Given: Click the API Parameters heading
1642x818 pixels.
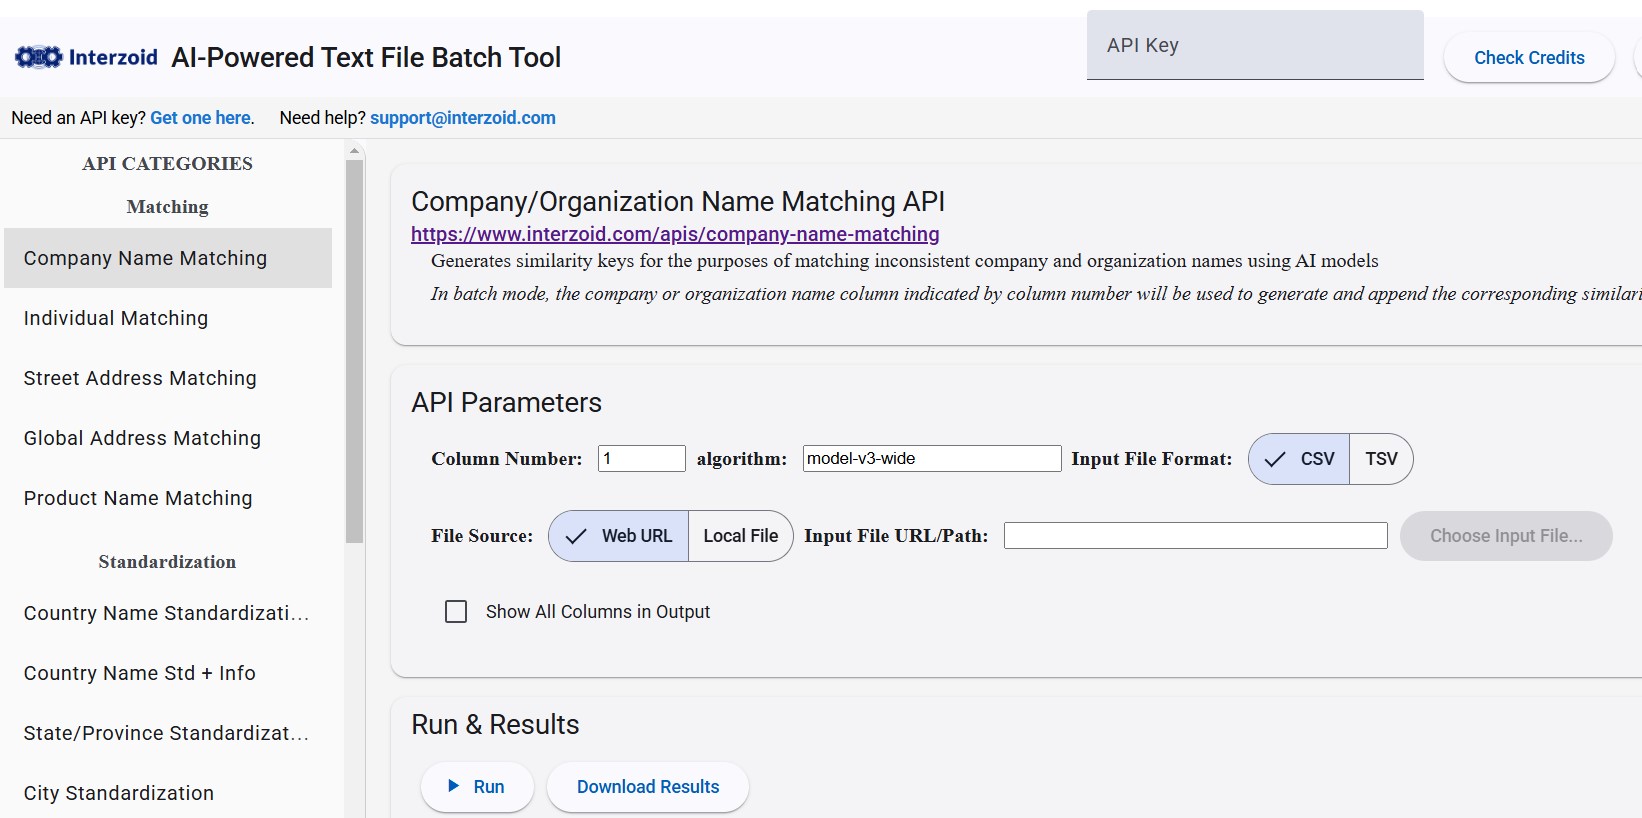Looking at the screenshot, I should pyautogui.click(x=507, y=403).
